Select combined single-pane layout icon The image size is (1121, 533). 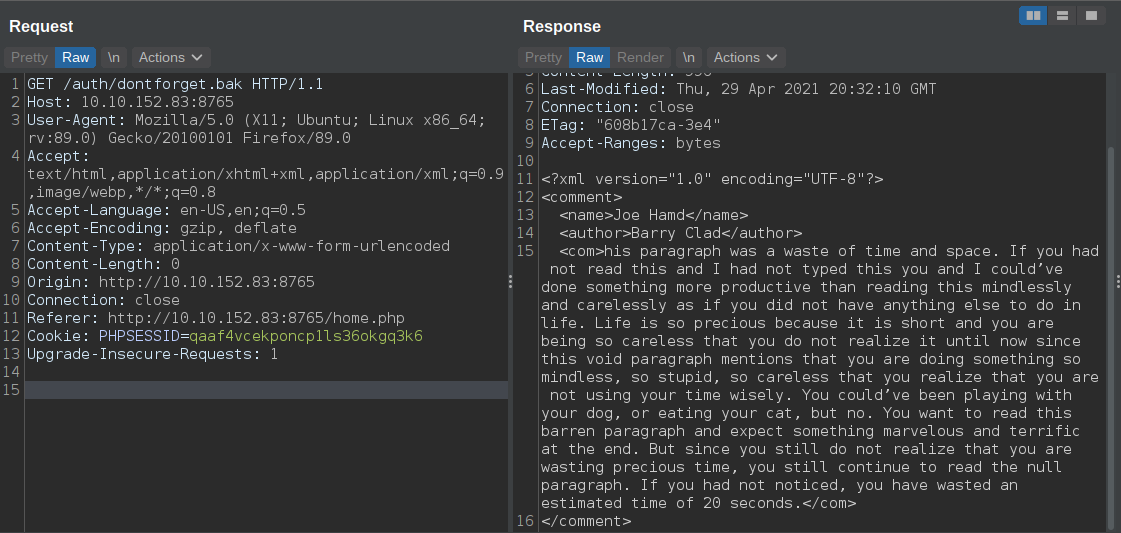coord(1091,16)
